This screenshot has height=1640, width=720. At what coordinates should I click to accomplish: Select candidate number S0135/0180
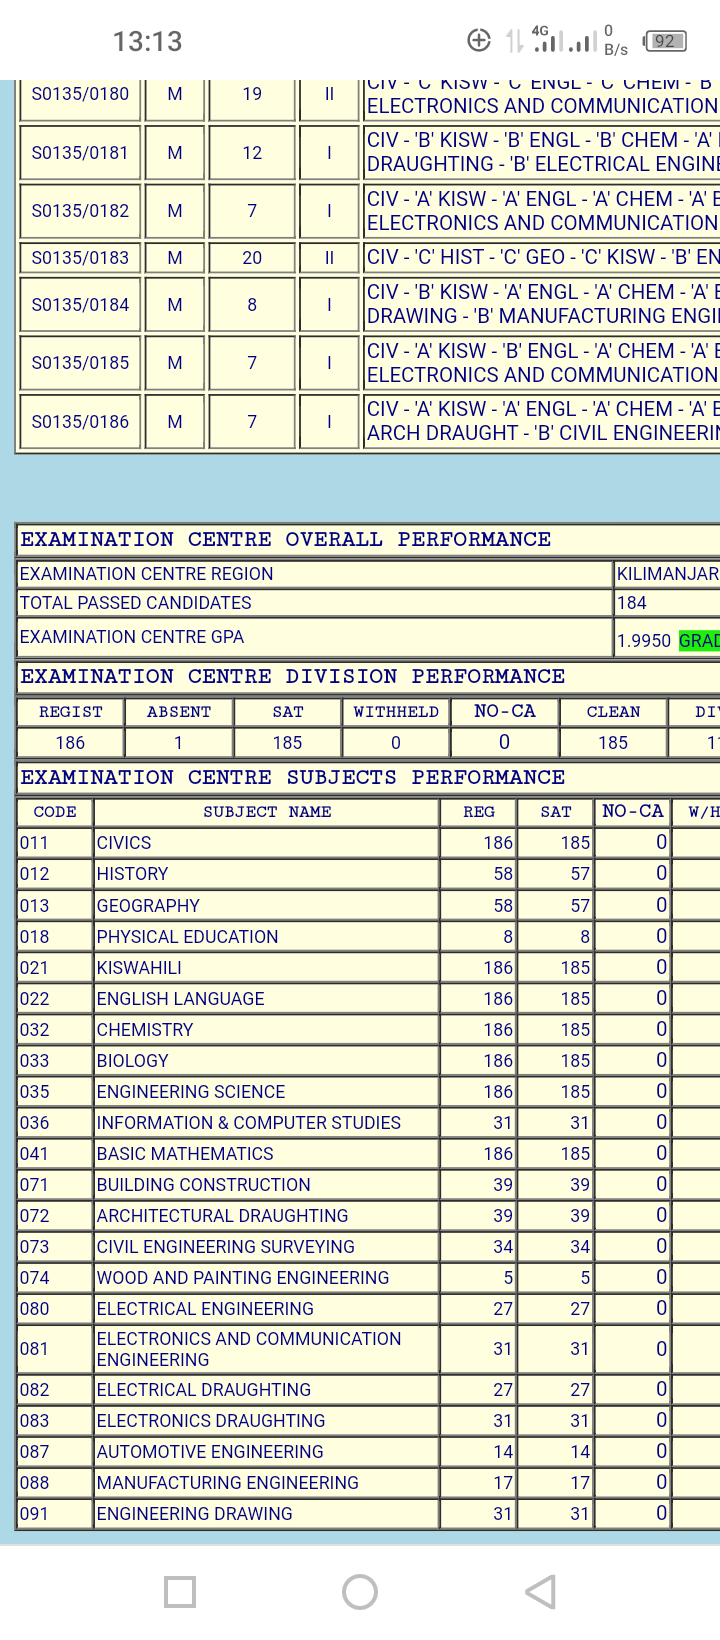[x=80, y=94]
